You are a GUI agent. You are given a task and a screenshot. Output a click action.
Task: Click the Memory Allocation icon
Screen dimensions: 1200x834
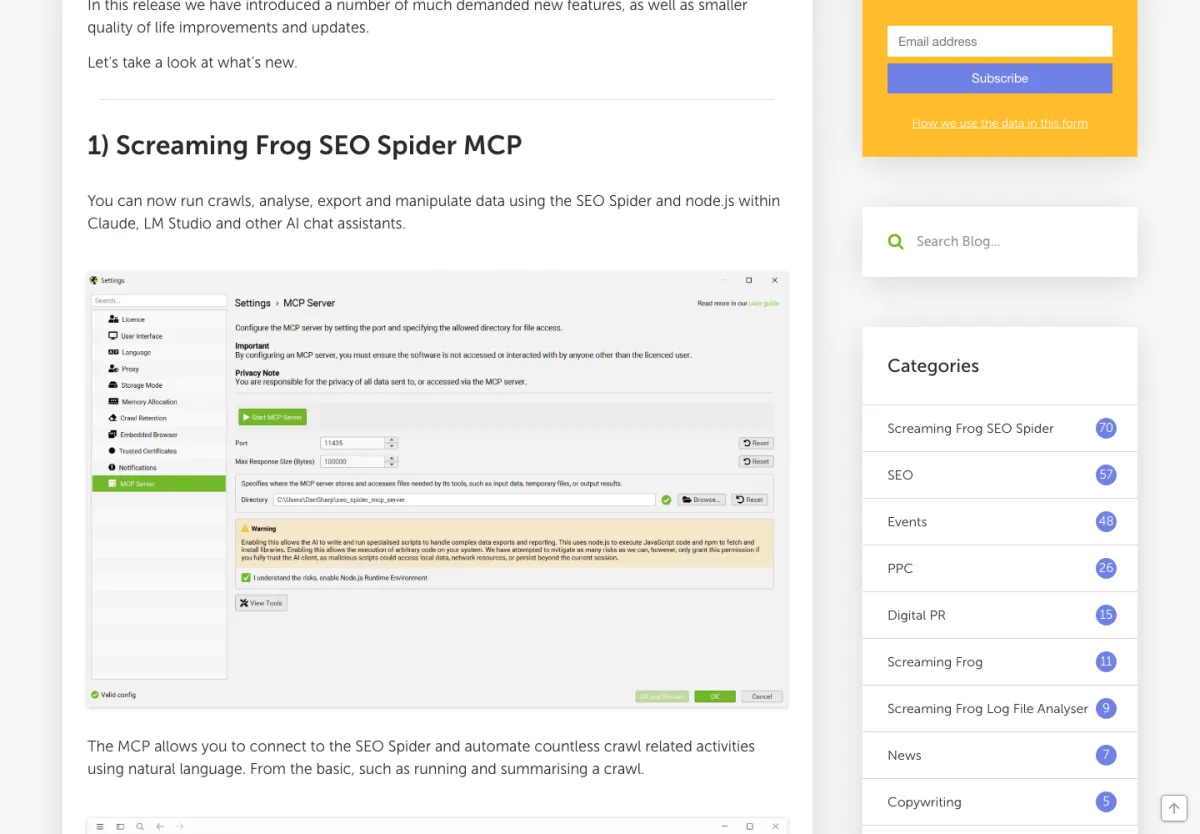point(113,402)
